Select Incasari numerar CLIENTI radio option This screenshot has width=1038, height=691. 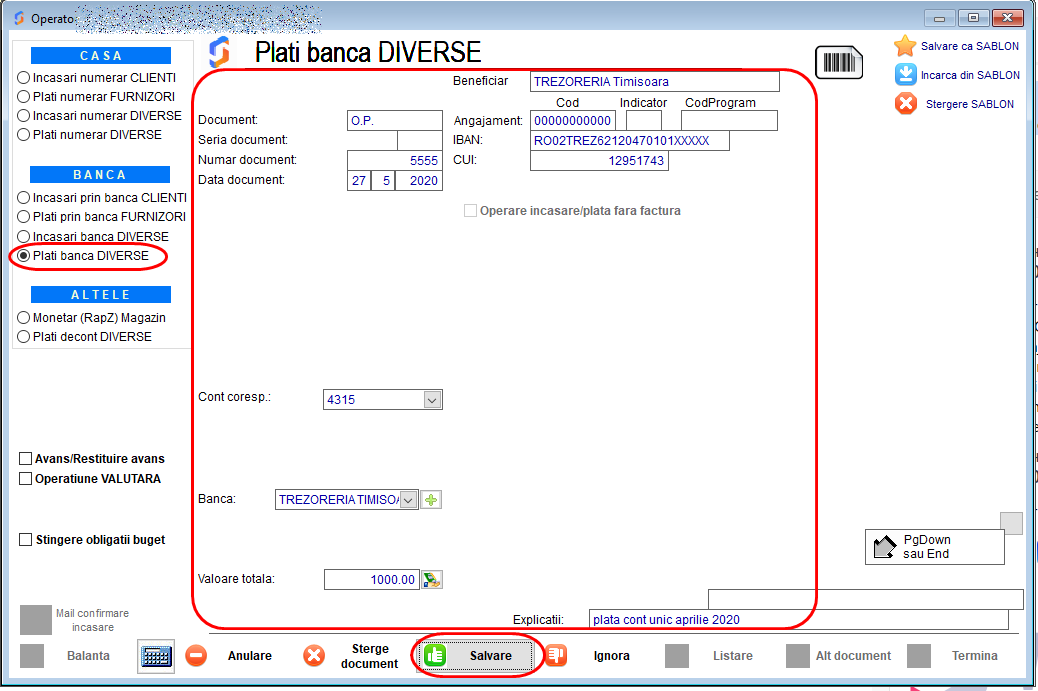[24, 78]
